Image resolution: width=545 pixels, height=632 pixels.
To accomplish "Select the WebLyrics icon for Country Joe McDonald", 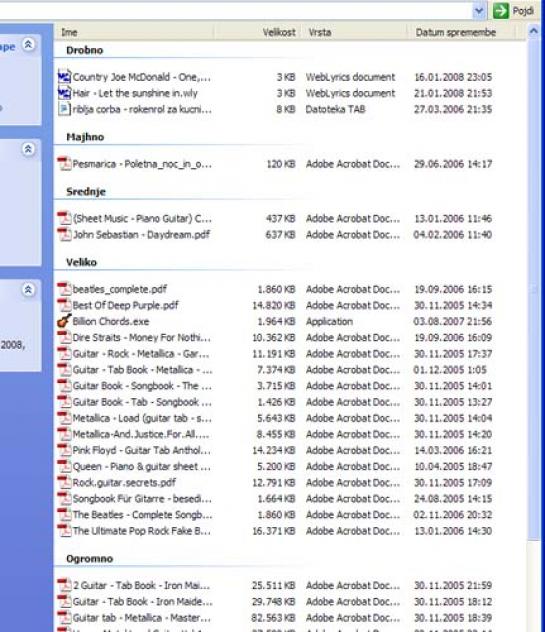I will point(64,77).
